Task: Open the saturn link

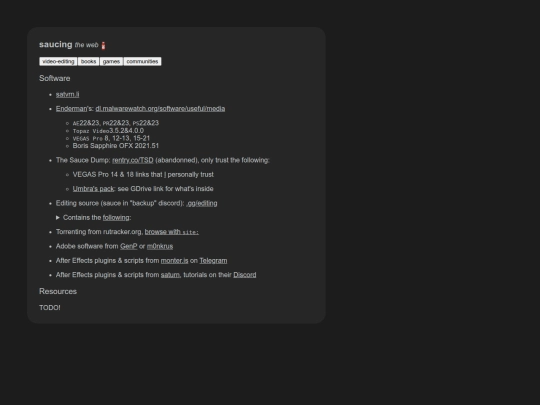Action: [170, 275]
